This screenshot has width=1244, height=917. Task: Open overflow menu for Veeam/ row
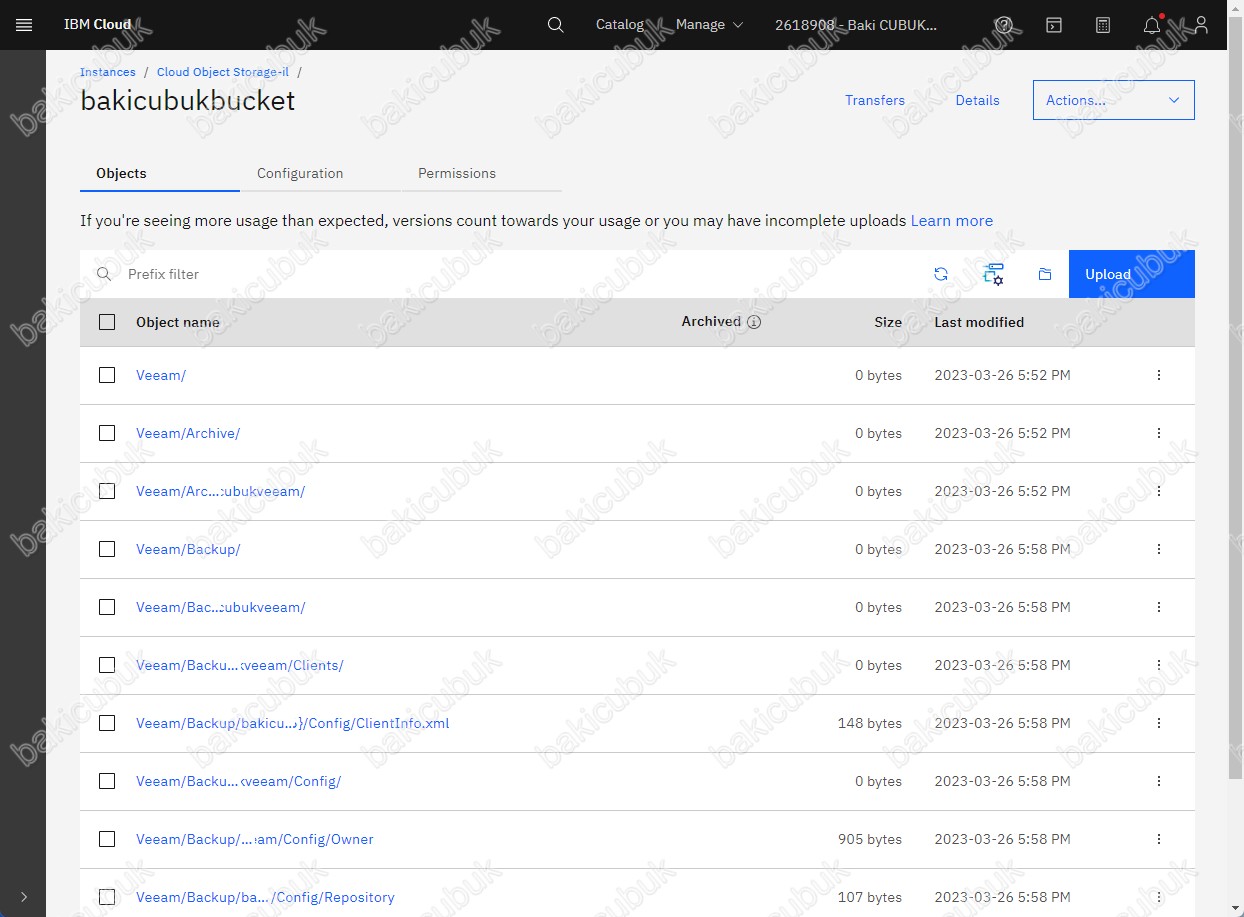click(x=1159, y=375)
